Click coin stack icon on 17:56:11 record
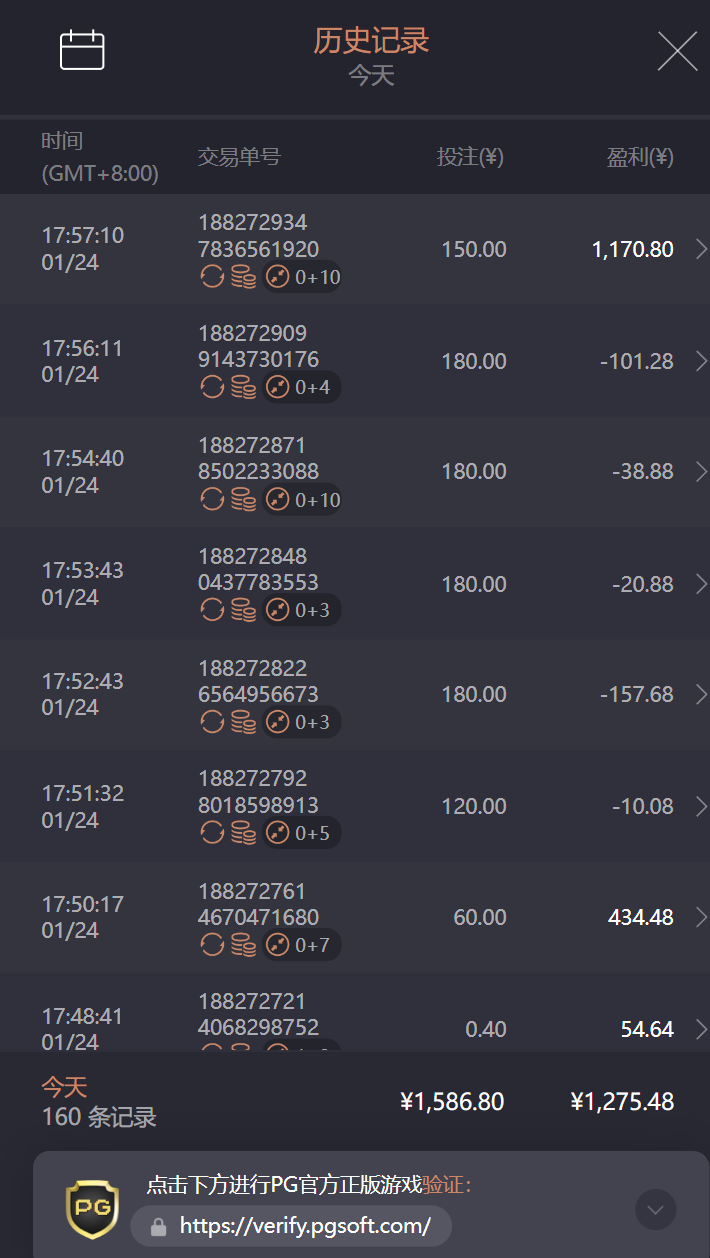 (x=243, y=387)
